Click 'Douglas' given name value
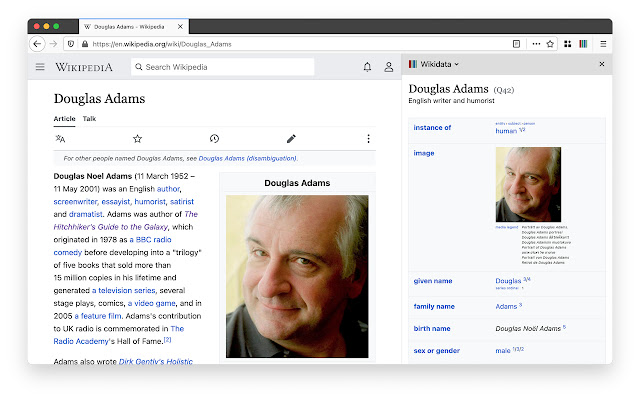Image resolution: width=640 pixels, height=400 pixels. click(508, 281)
